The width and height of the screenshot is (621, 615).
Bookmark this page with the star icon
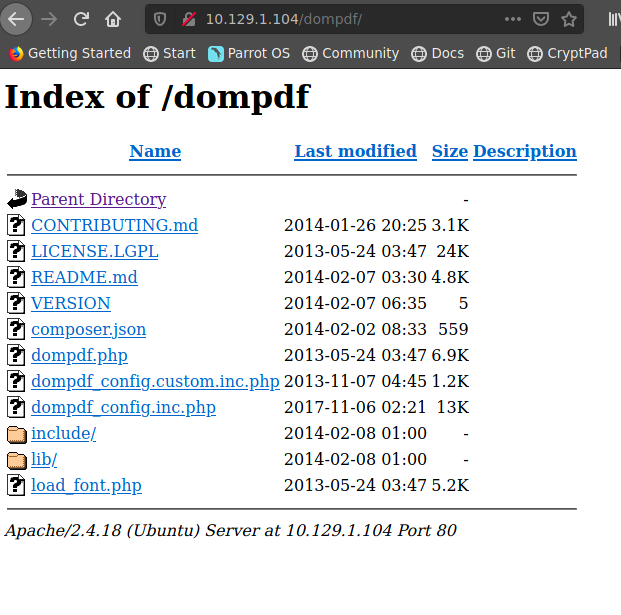coord(569,19)
